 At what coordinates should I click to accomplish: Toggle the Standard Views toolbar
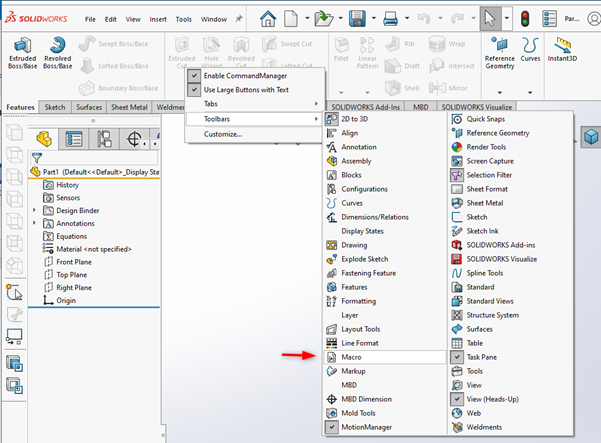pyautogui.click(x=510, y=301)
